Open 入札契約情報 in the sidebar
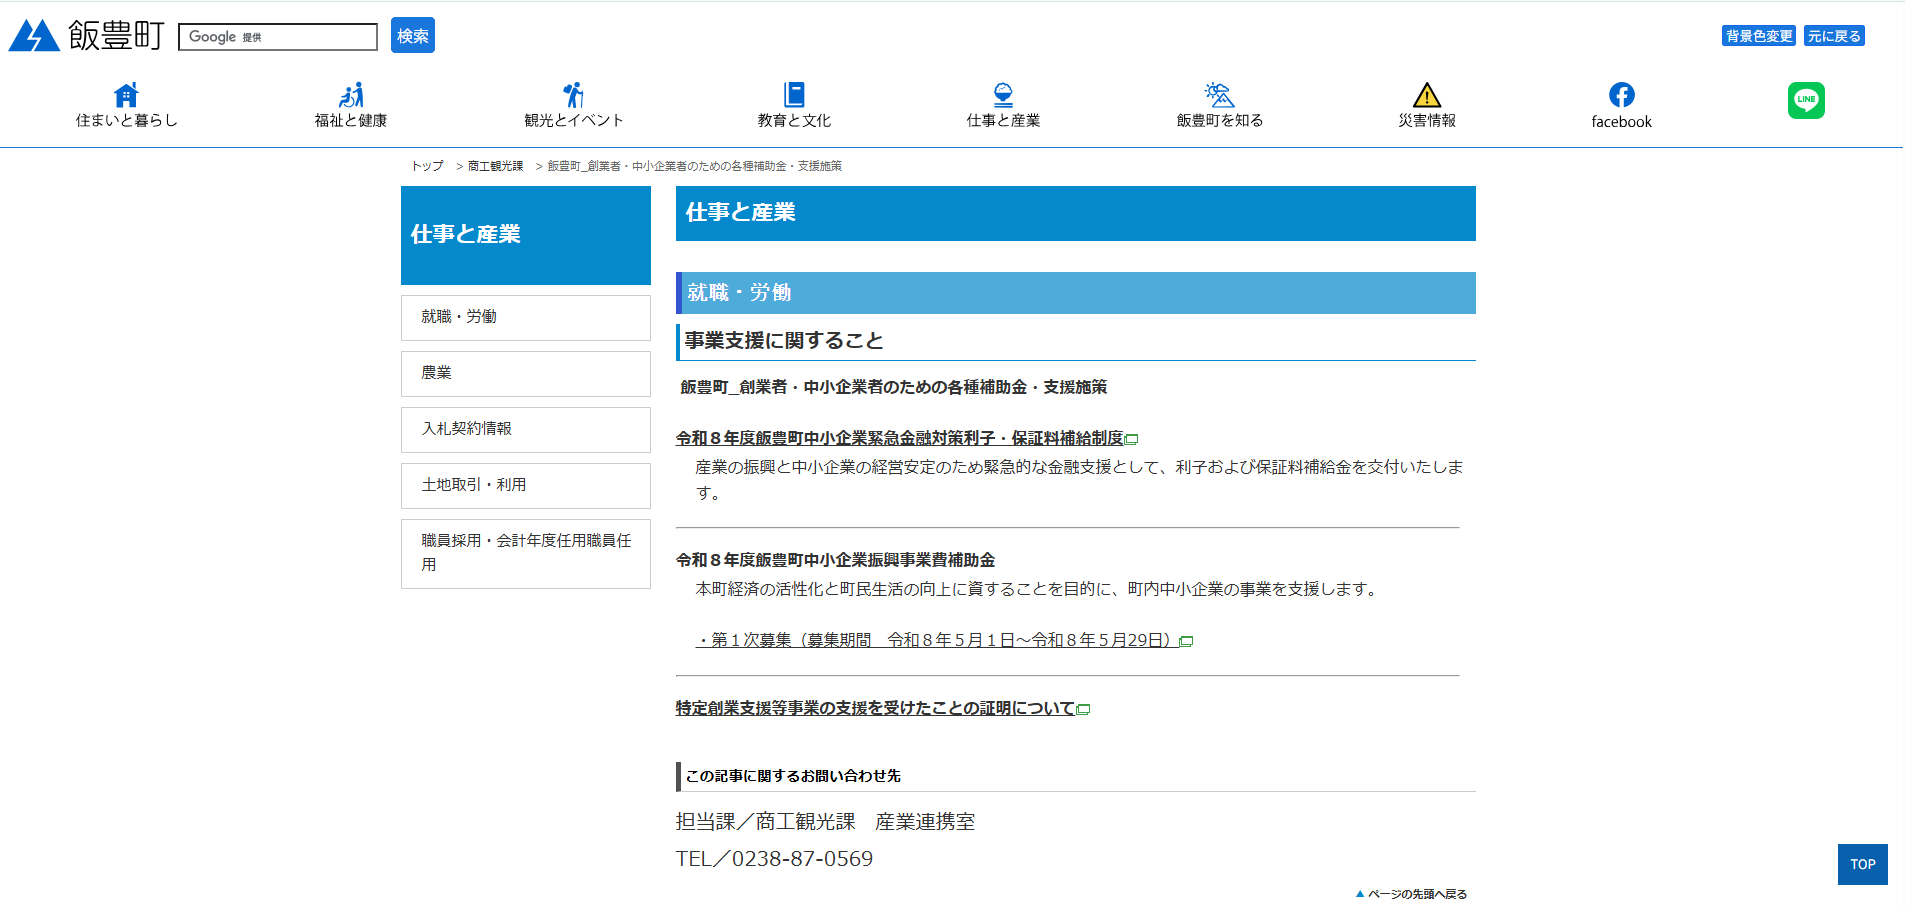Screen dimensions: 1905x909 (526, 429)
